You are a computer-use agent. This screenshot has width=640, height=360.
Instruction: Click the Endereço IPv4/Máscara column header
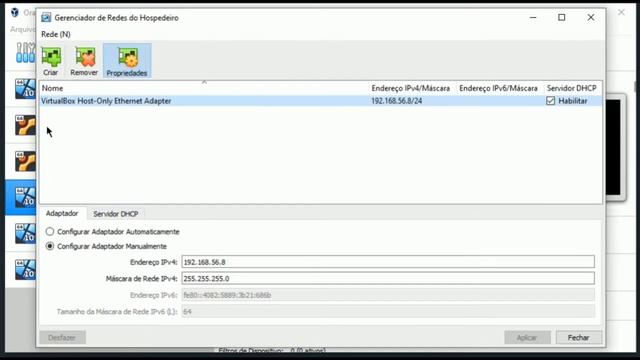point(410,88)
